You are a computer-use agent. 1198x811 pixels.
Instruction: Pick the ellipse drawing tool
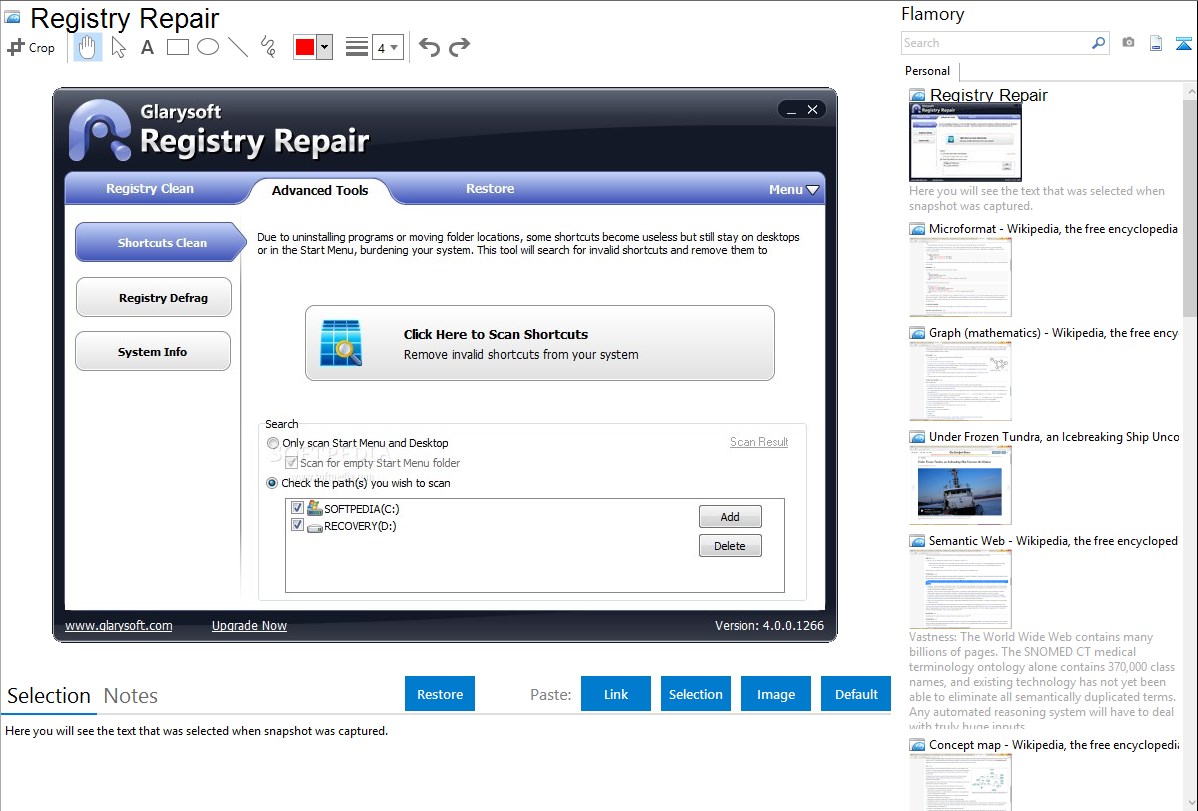point(208,47)
